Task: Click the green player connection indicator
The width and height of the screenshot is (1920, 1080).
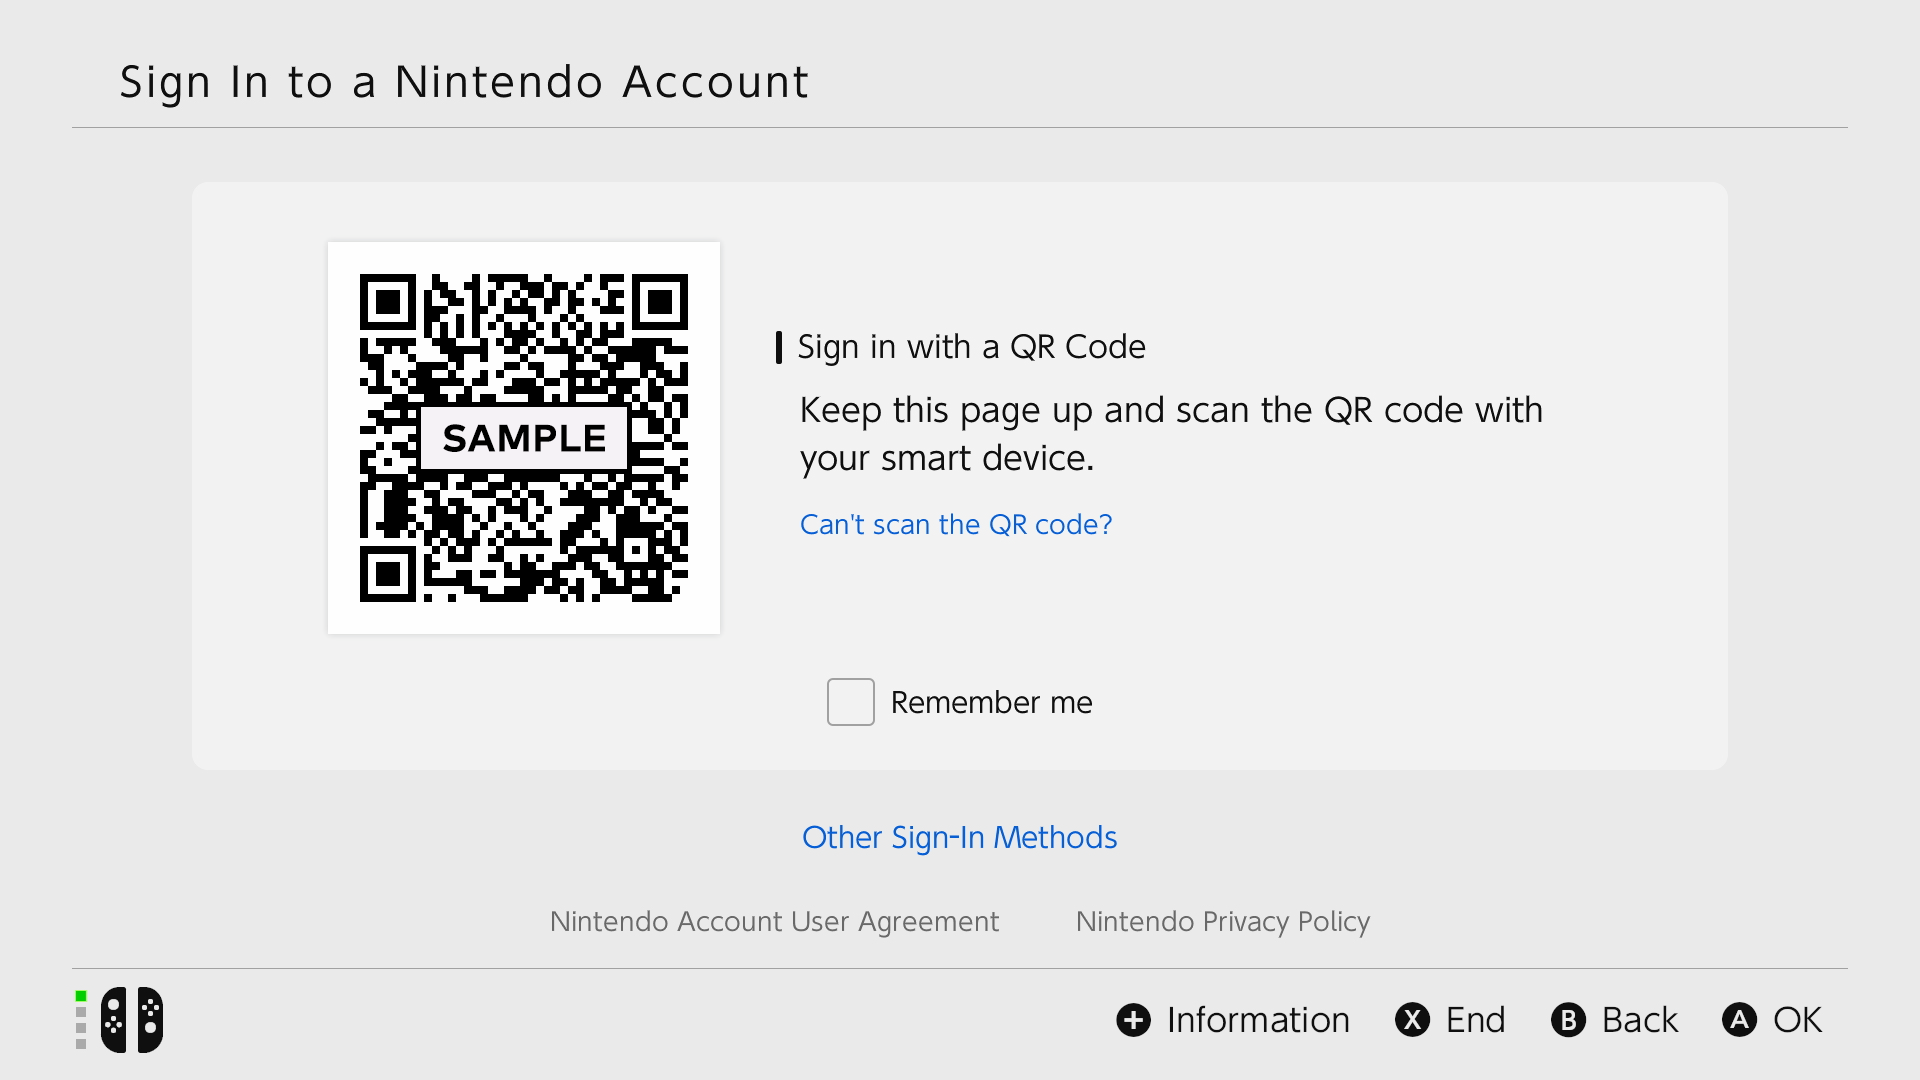Action: click(x=79, y=996)
